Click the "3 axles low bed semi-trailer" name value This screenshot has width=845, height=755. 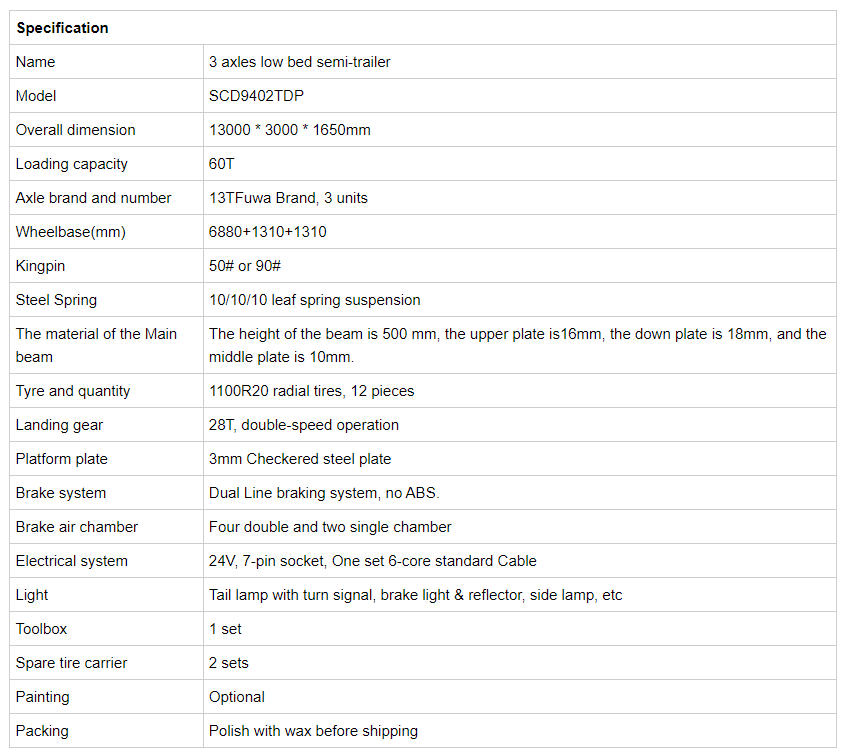pos(299,62)
